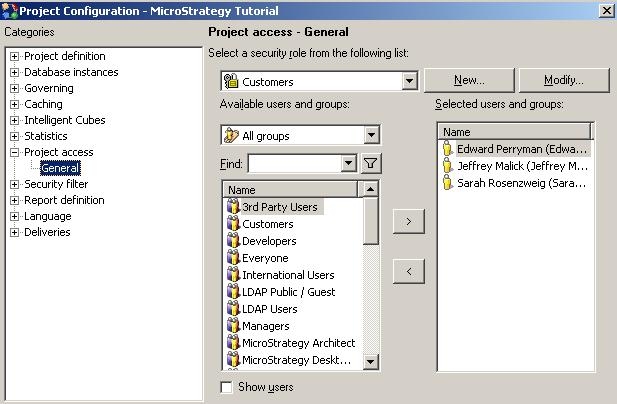
Task: Expand the Intelligent Cubes category
Action: [x=14, y=120]
